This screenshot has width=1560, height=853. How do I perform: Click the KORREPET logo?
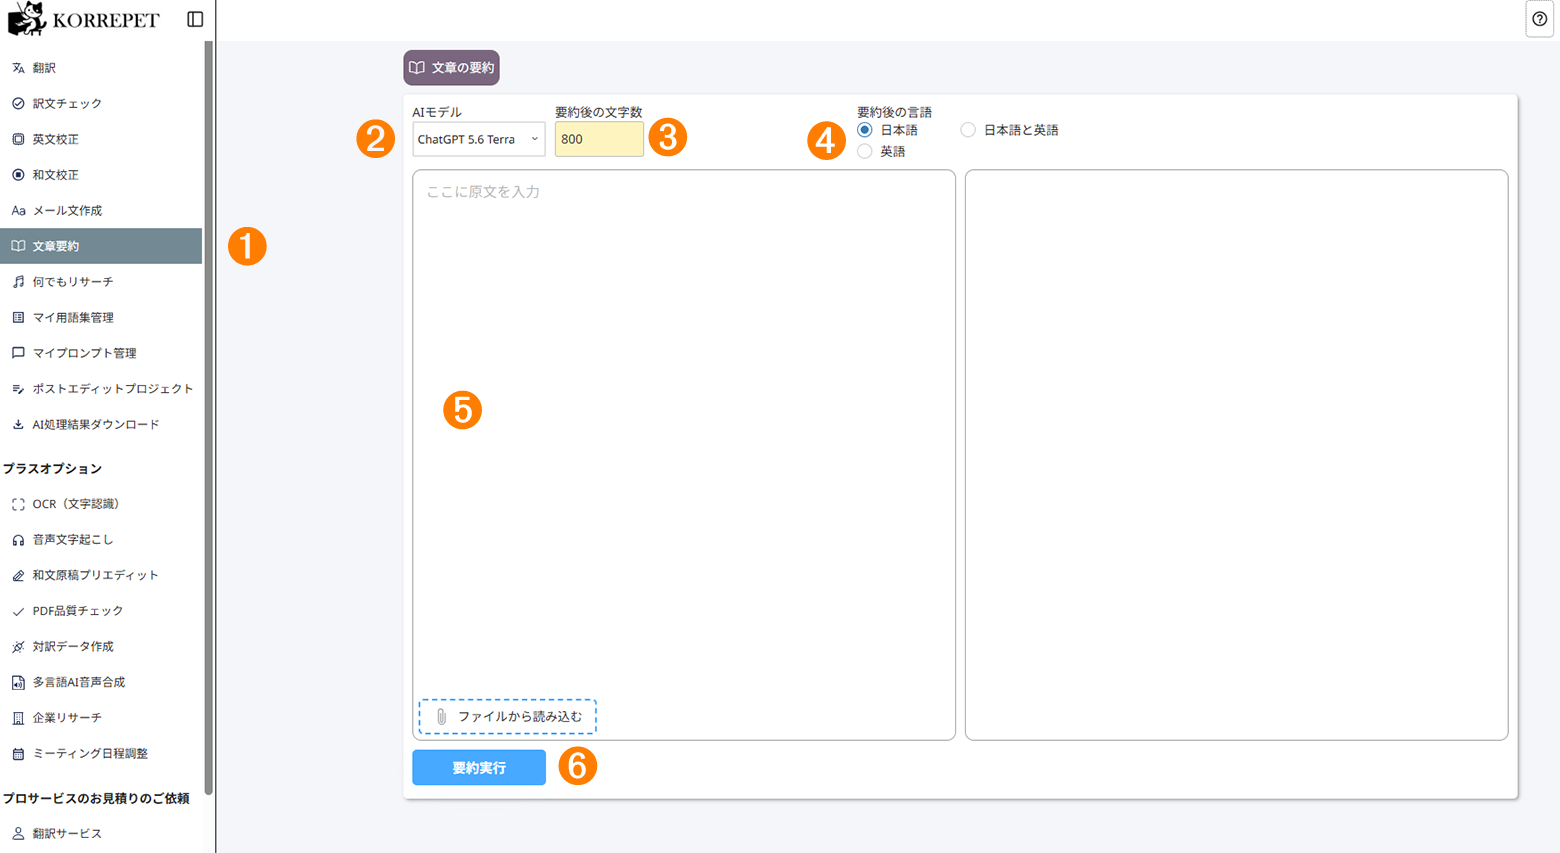(84, 19)
